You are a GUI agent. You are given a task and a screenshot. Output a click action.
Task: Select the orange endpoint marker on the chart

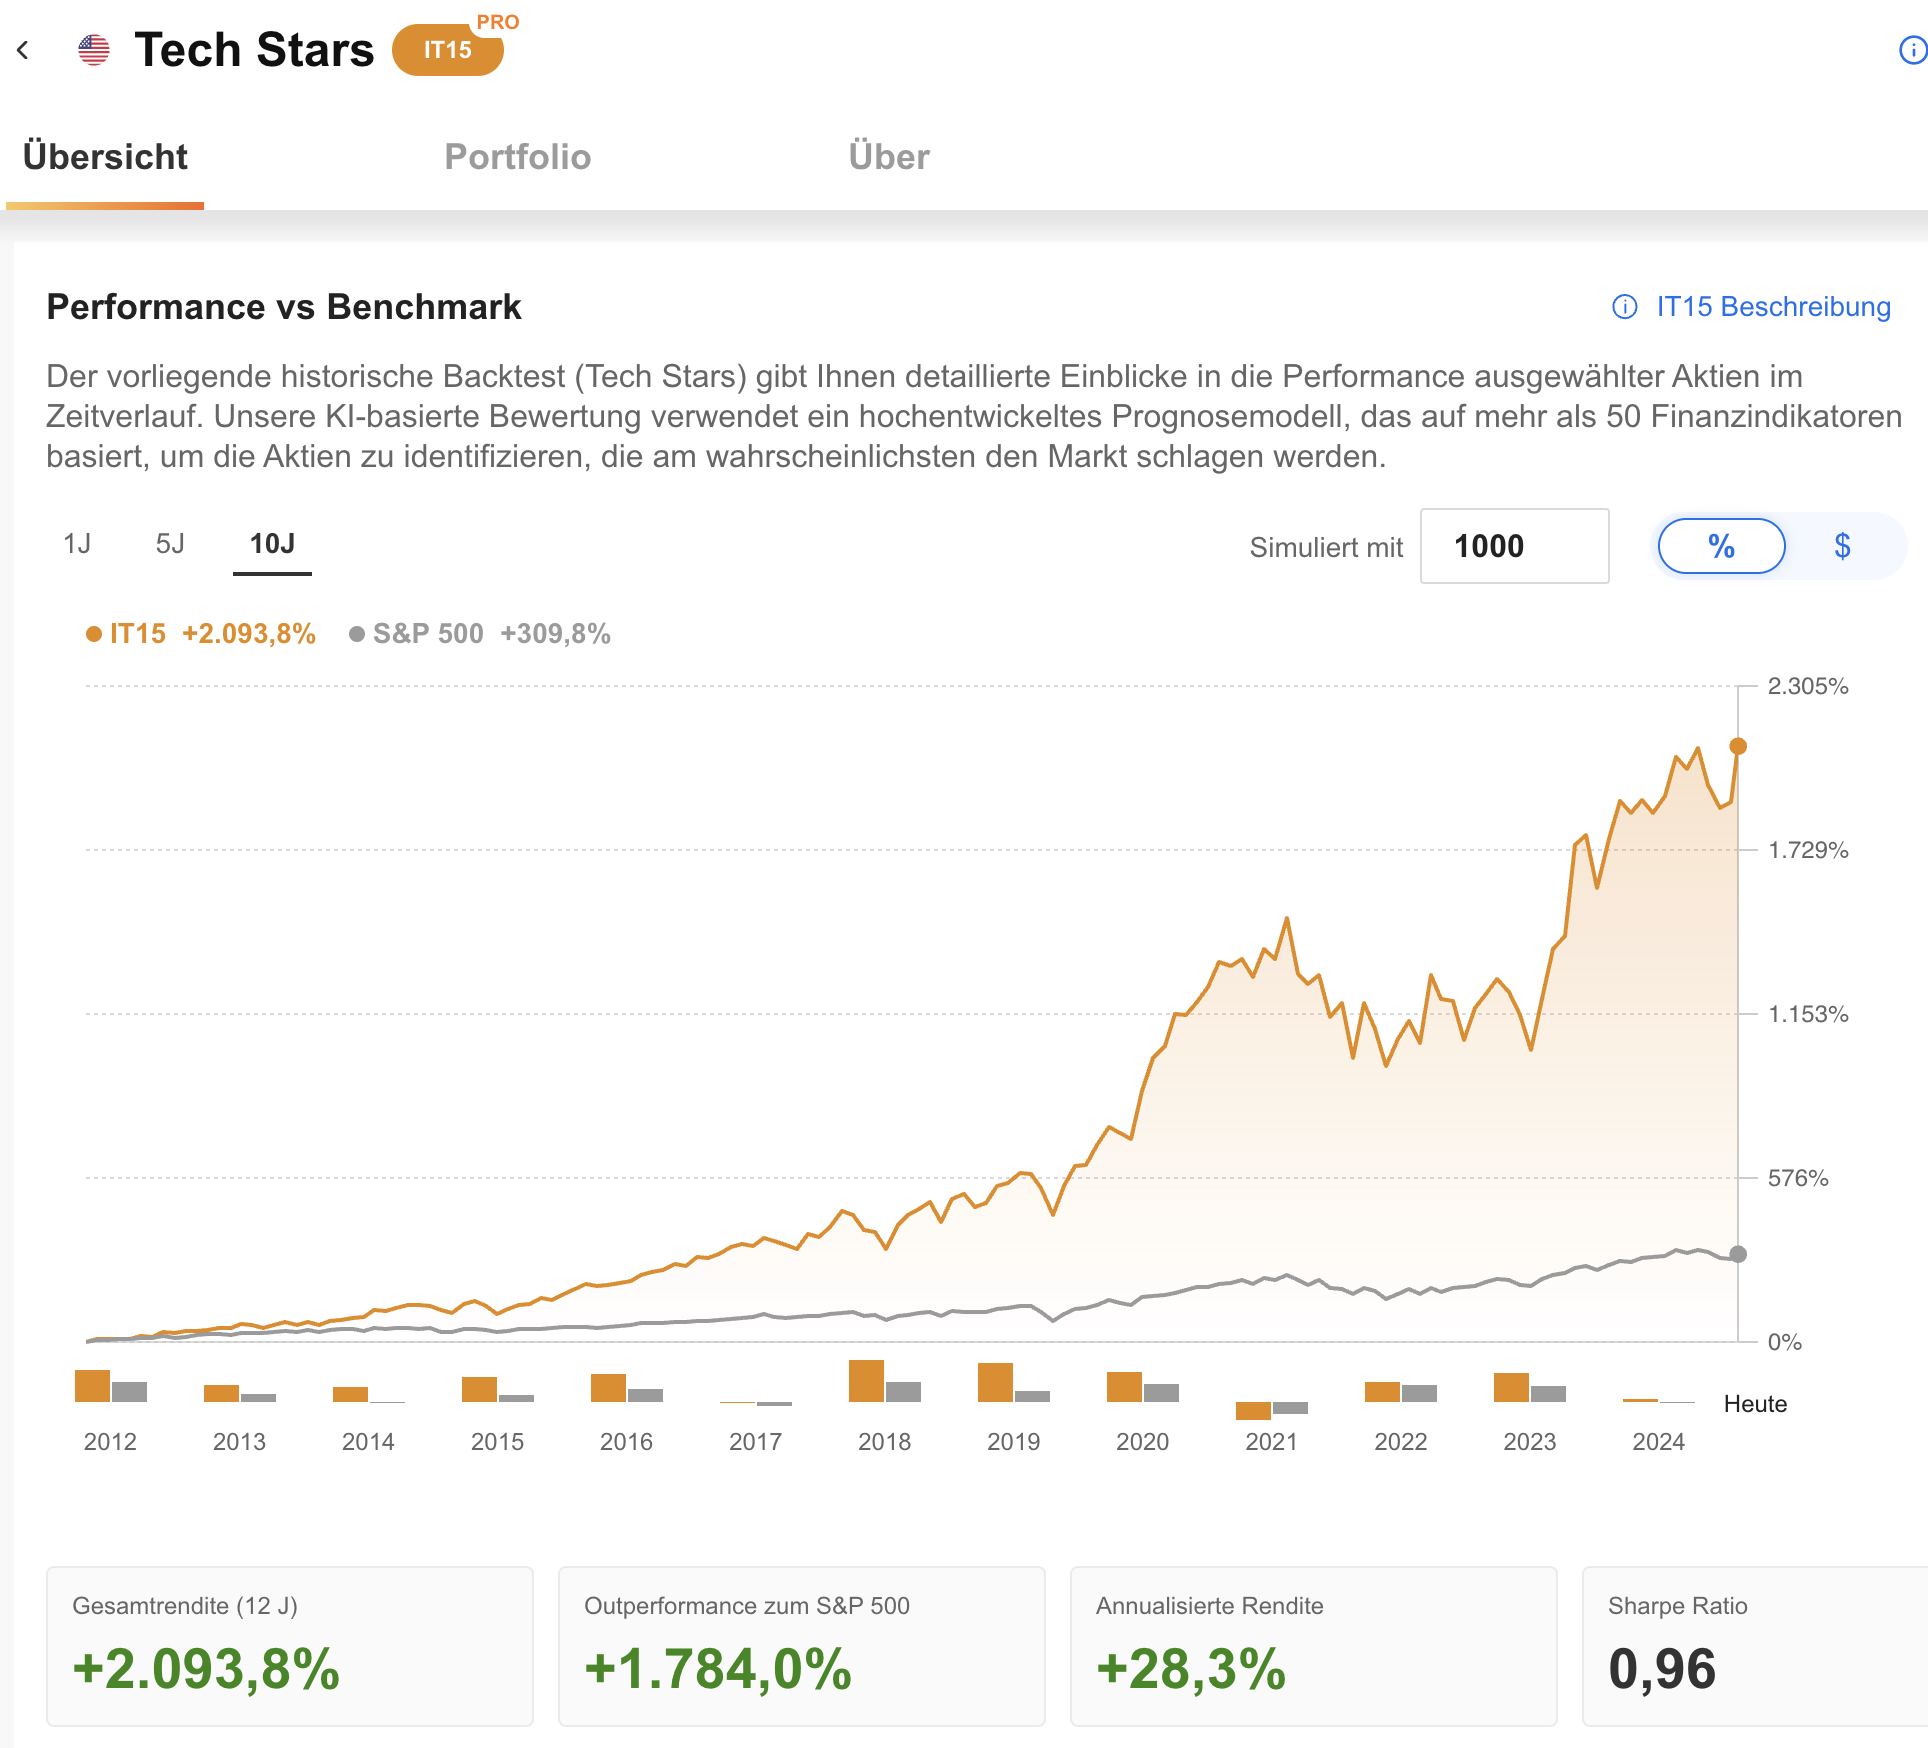(1737, 745)
